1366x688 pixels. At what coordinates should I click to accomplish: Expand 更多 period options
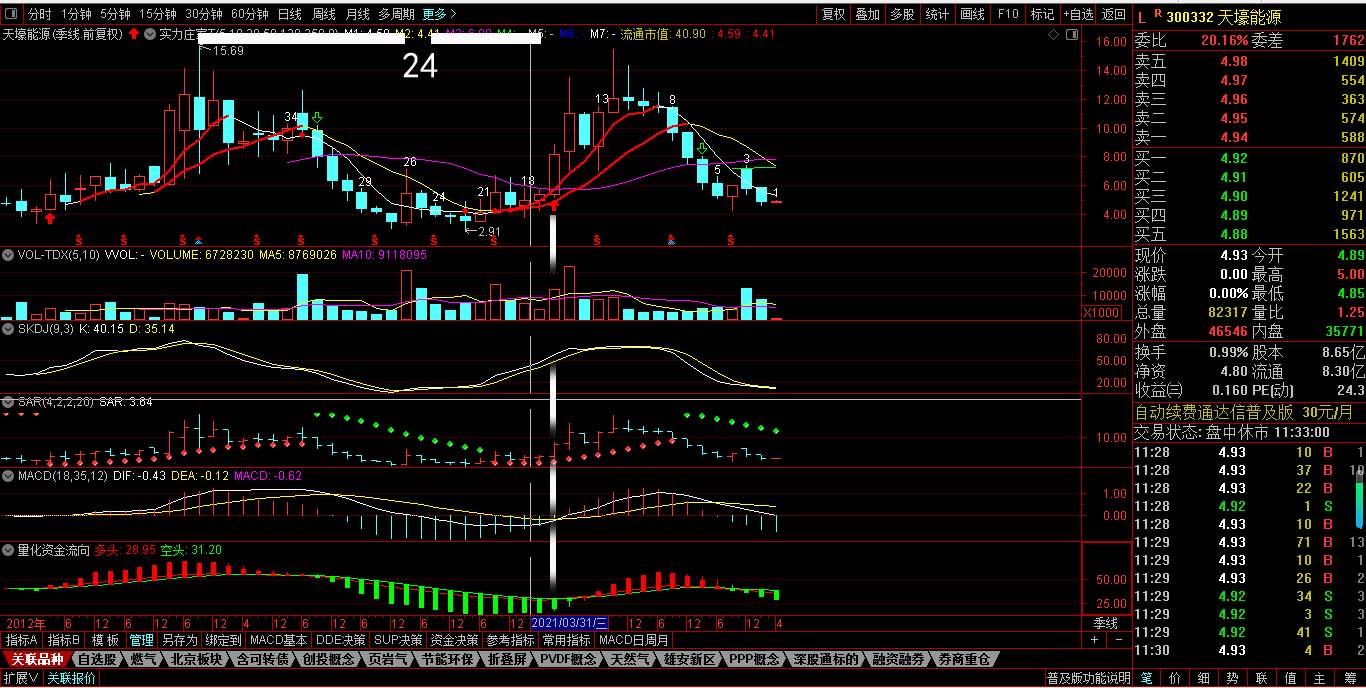pyautogui.click(x=439, y=14)
